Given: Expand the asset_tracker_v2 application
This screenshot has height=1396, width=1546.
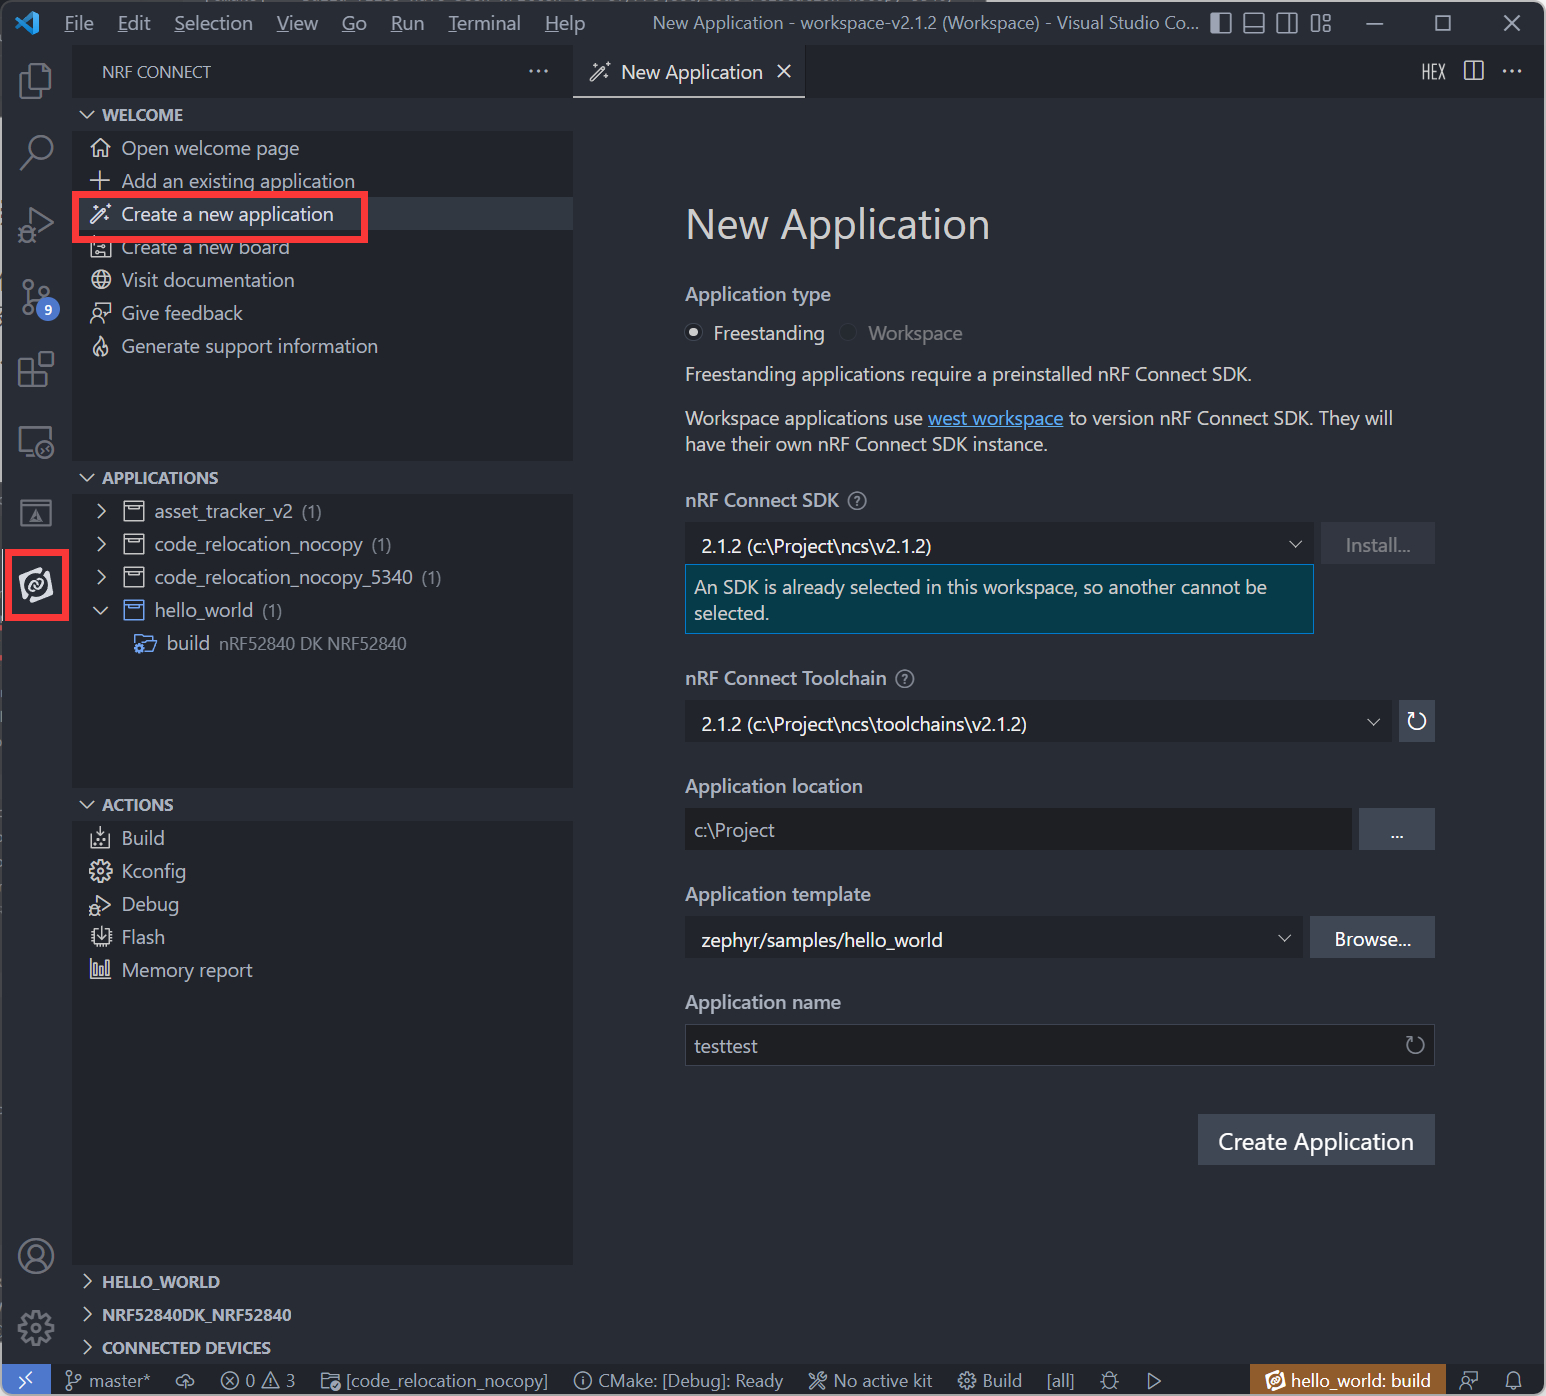Looking at the screenshot, I should click(x=101, y=511).
